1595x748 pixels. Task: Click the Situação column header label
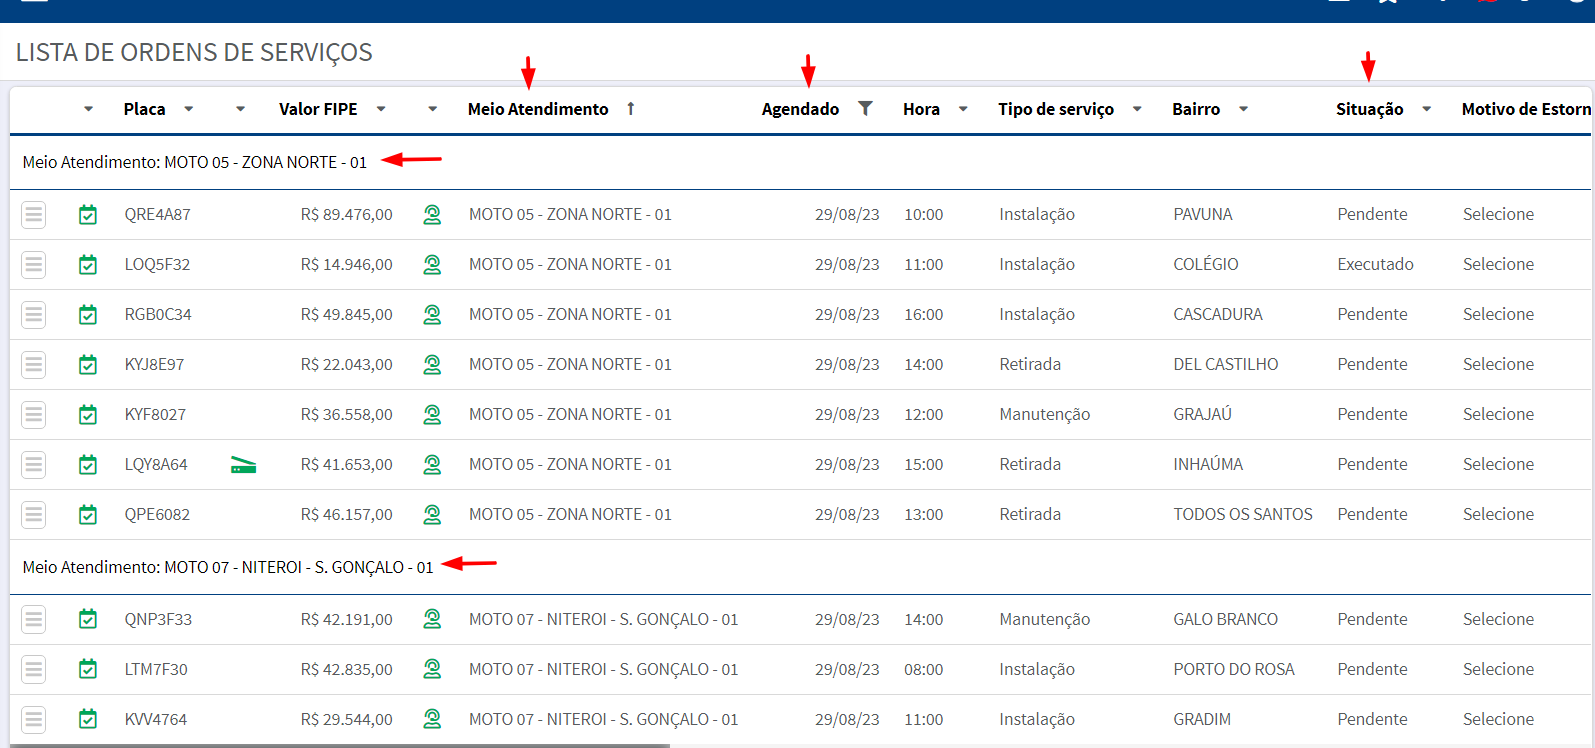(1369, 109)
